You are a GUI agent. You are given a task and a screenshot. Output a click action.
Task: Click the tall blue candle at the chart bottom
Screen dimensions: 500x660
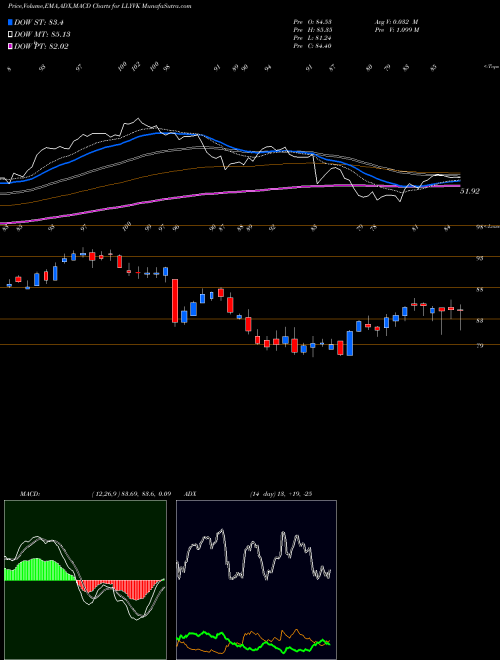coord(350,343)
